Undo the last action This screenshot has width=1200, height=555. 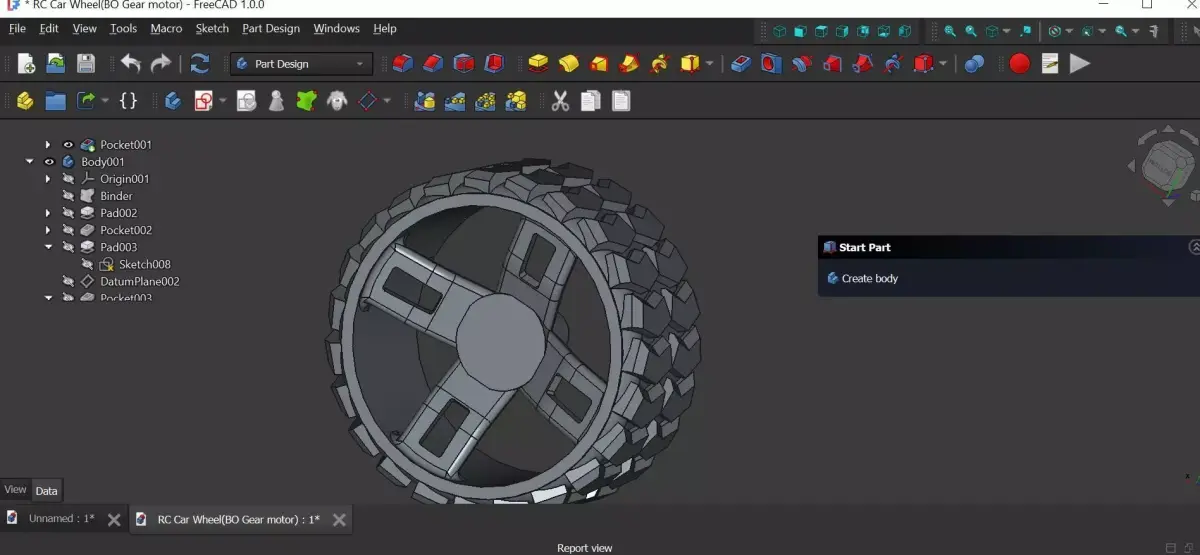click(131, 64)
